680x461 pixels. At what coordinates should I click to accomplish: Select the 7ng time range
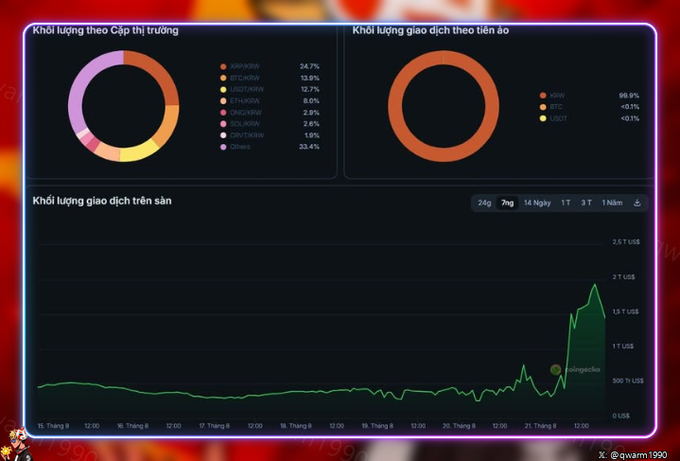pyautogui.click(x=507, y=203)
